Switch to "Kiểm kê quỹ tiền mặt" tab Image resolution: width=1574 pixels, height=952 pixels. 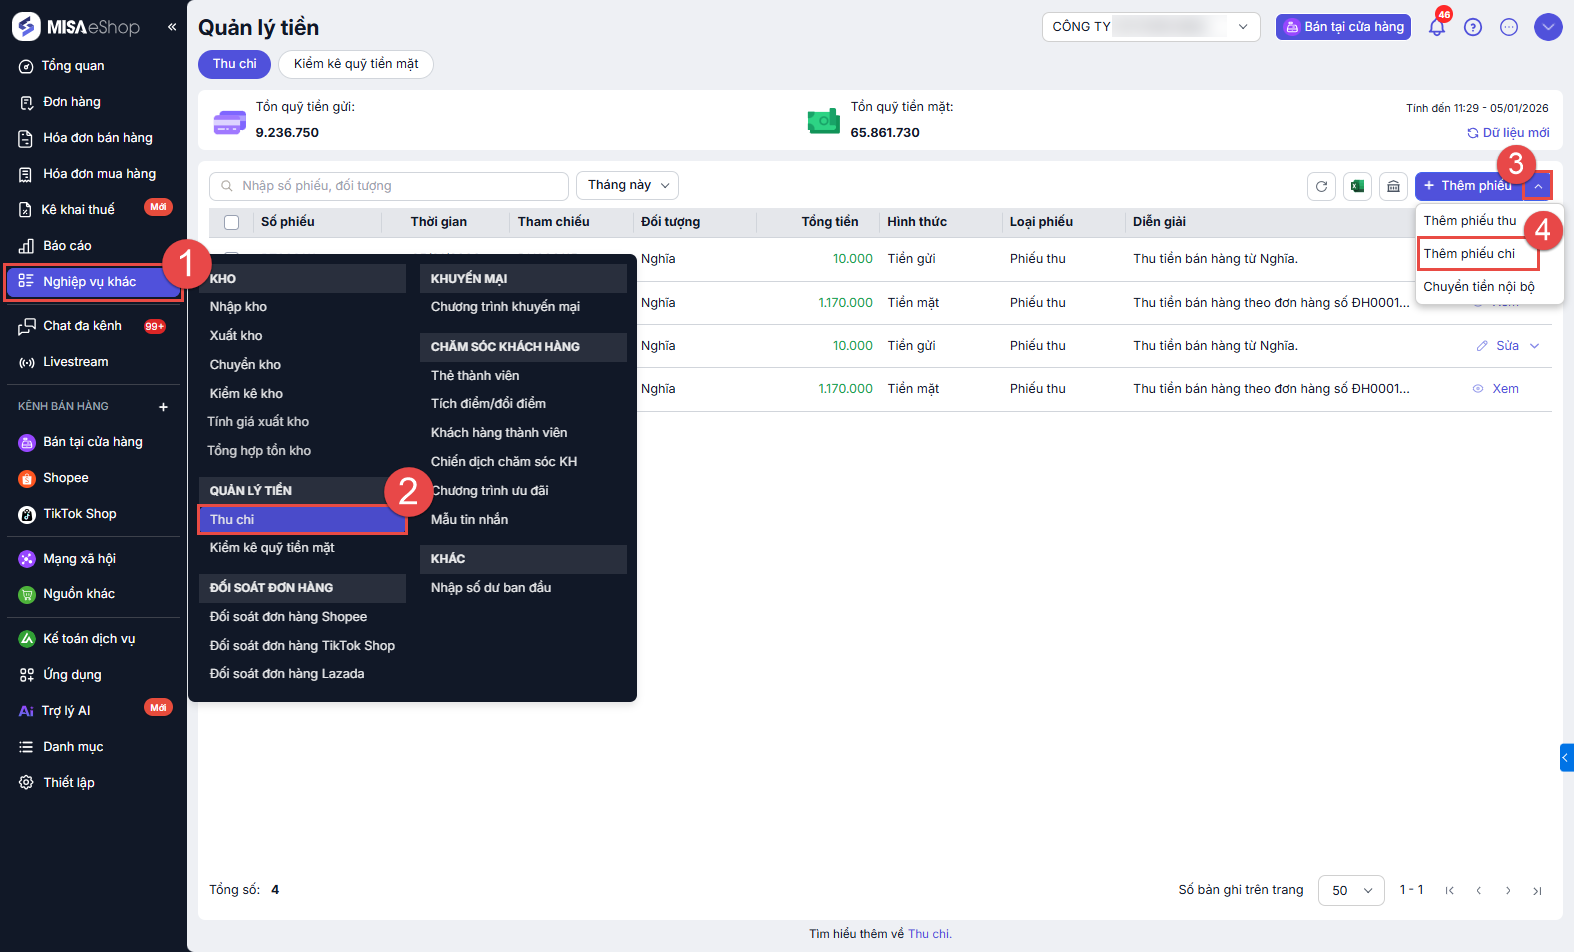pyautogui.click(x=356, y=64)
